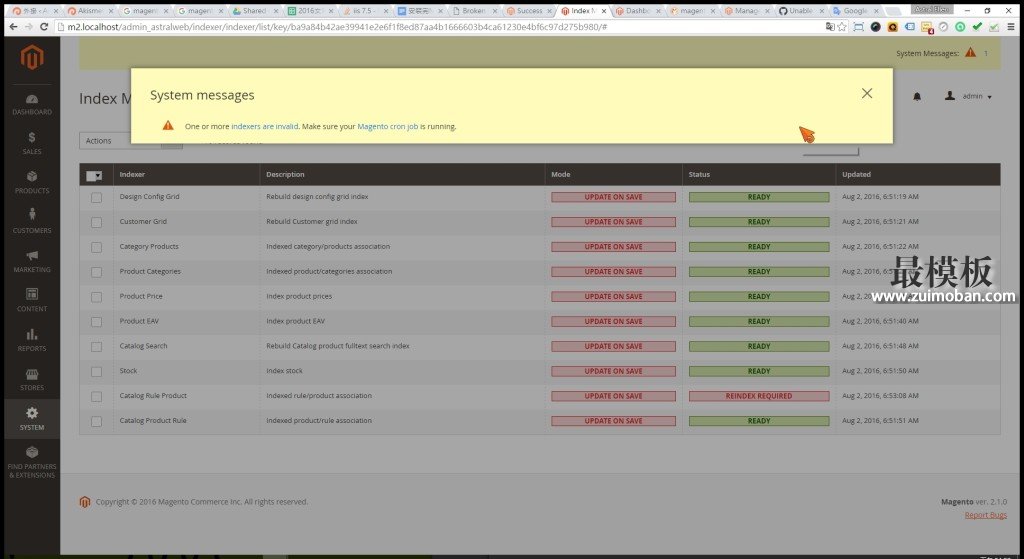This screenshot has height=559, width=1024.
Task: Click UPDATE ON SAVE badge in Stock row
Action: click(x=613, y=371)
